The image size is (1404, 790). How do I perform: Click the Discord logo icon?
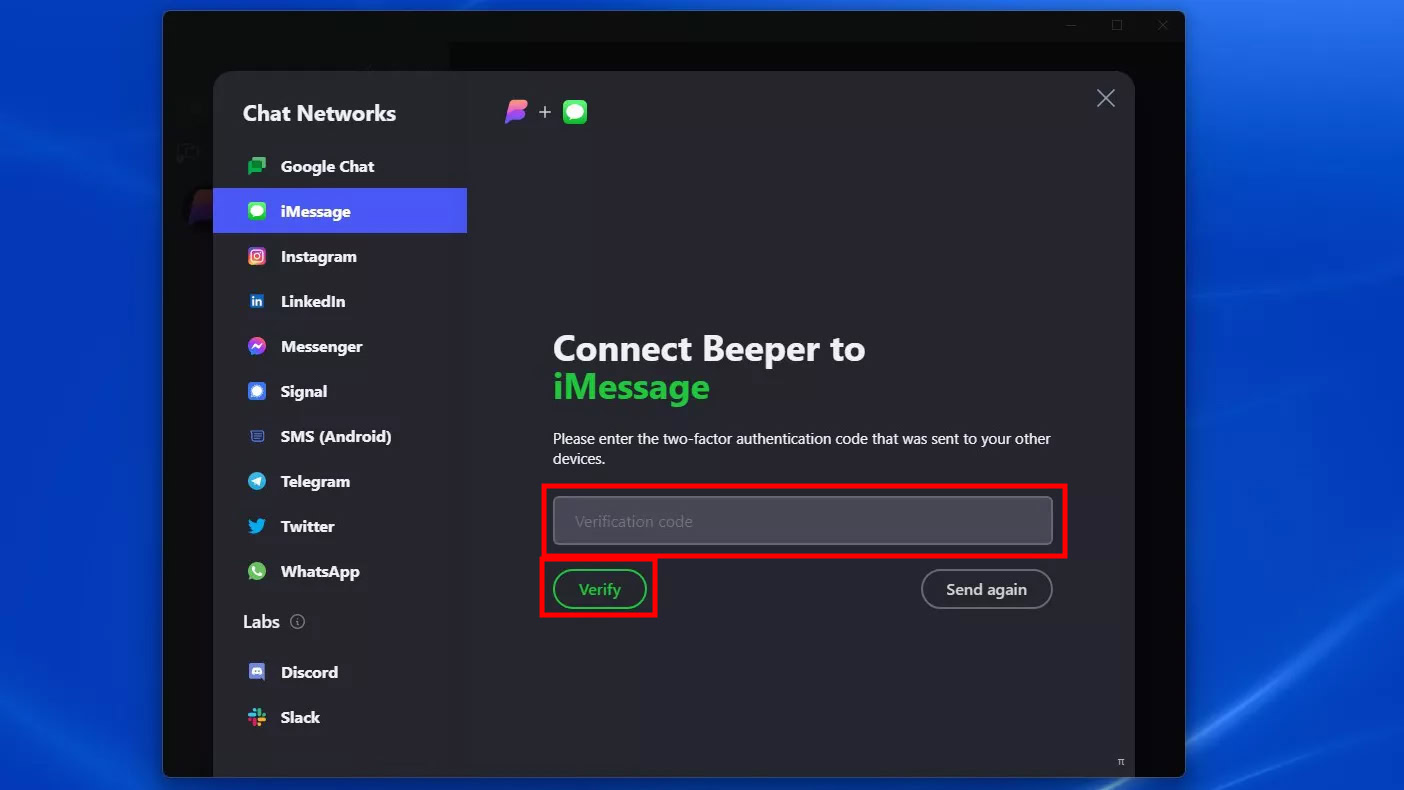coord(257,672)
